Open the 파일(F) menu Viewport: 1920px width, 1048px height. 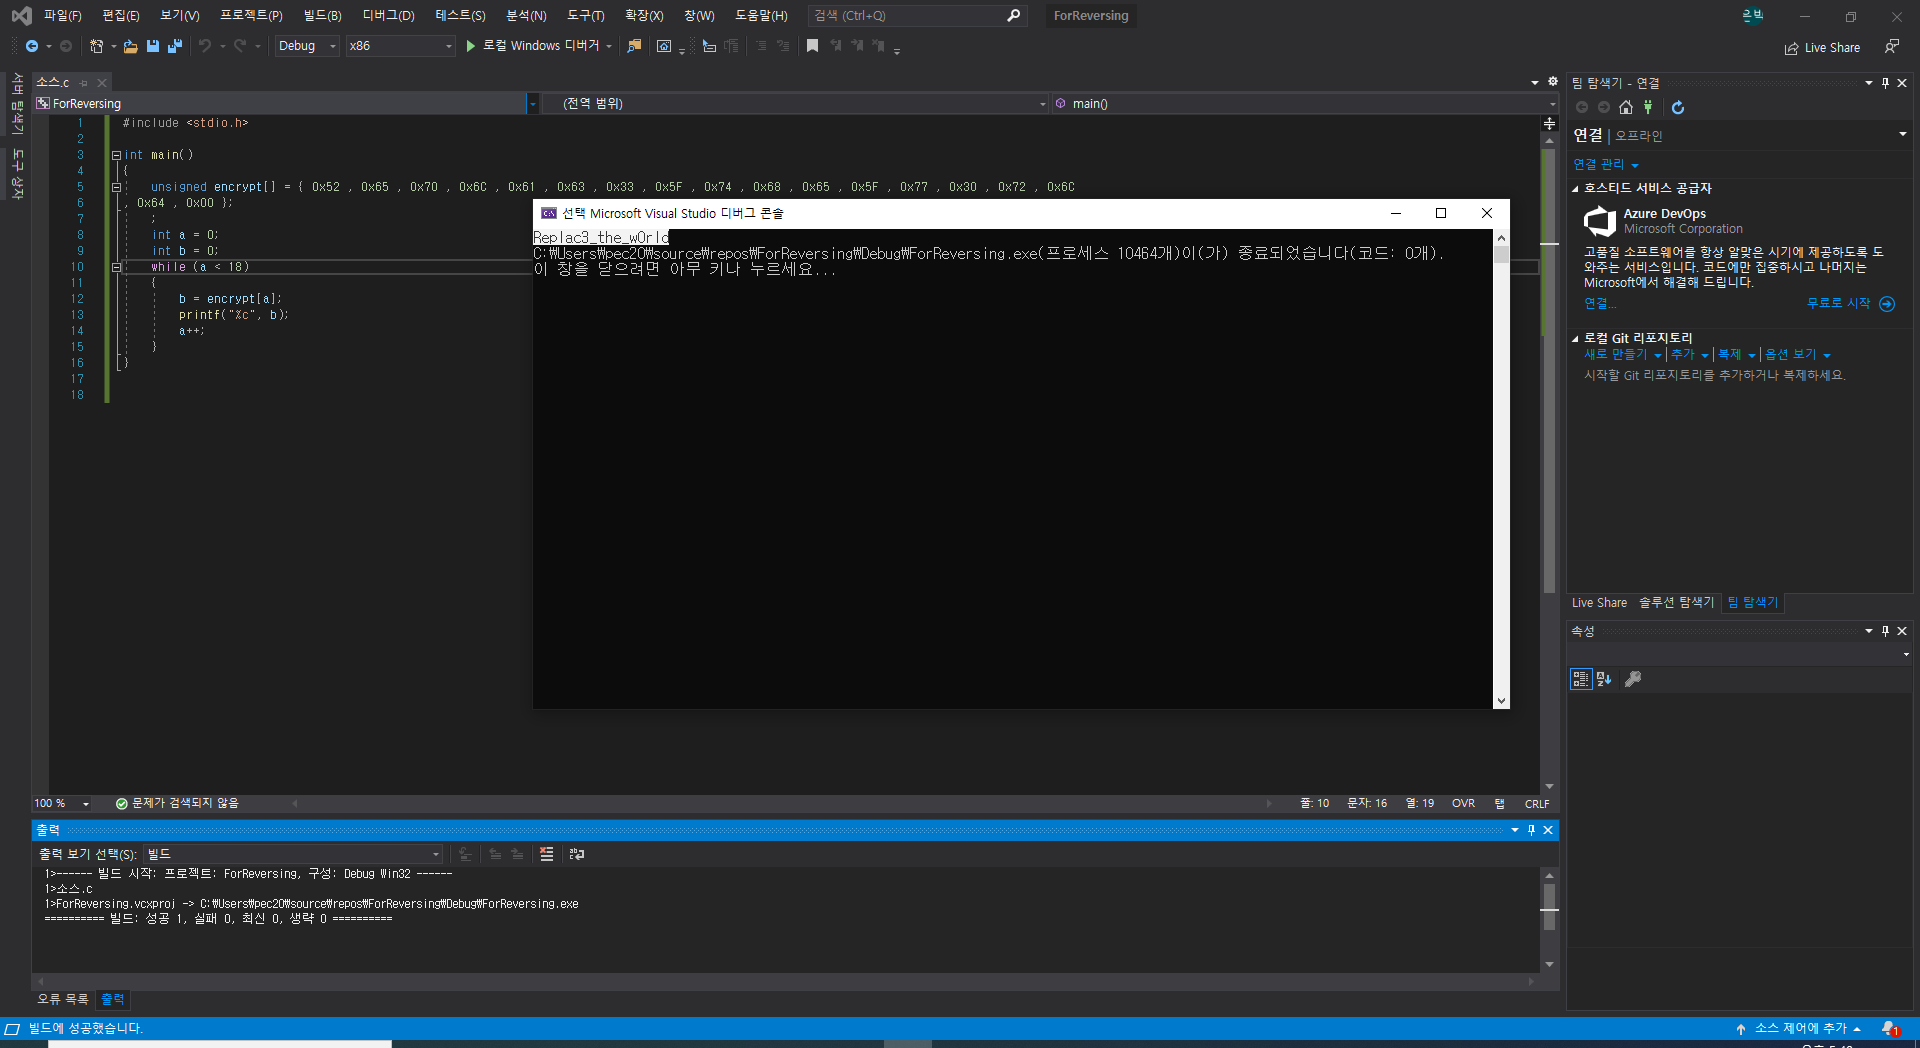click(x=62, y=16)
